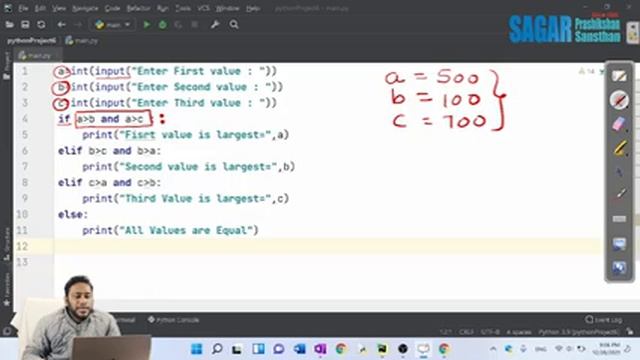Open the Python Console tool window
The height and width of the screenshot is (360, 640).
(173, 320)
